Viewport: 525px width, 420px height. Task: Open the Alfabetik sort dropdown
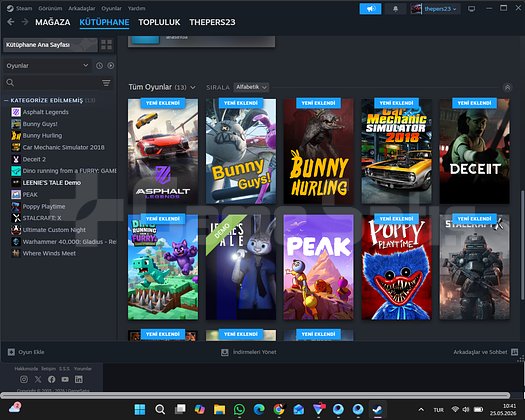251,87
